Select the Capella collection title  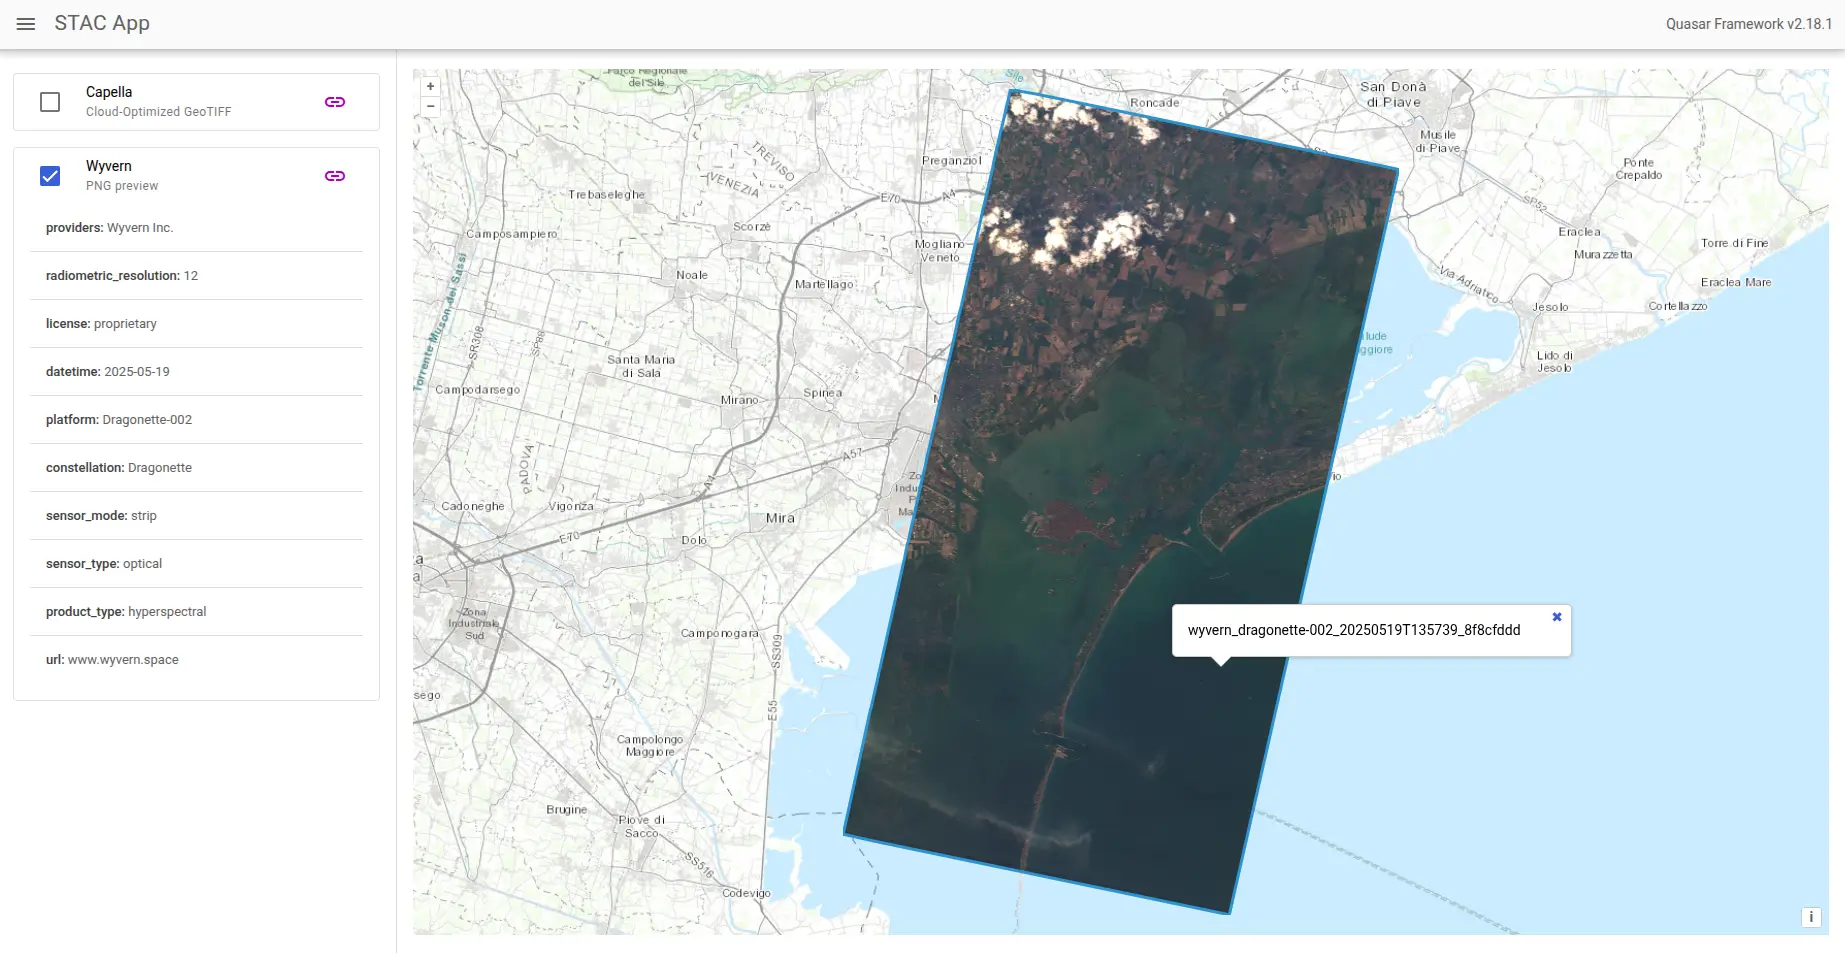pos(109,92)
